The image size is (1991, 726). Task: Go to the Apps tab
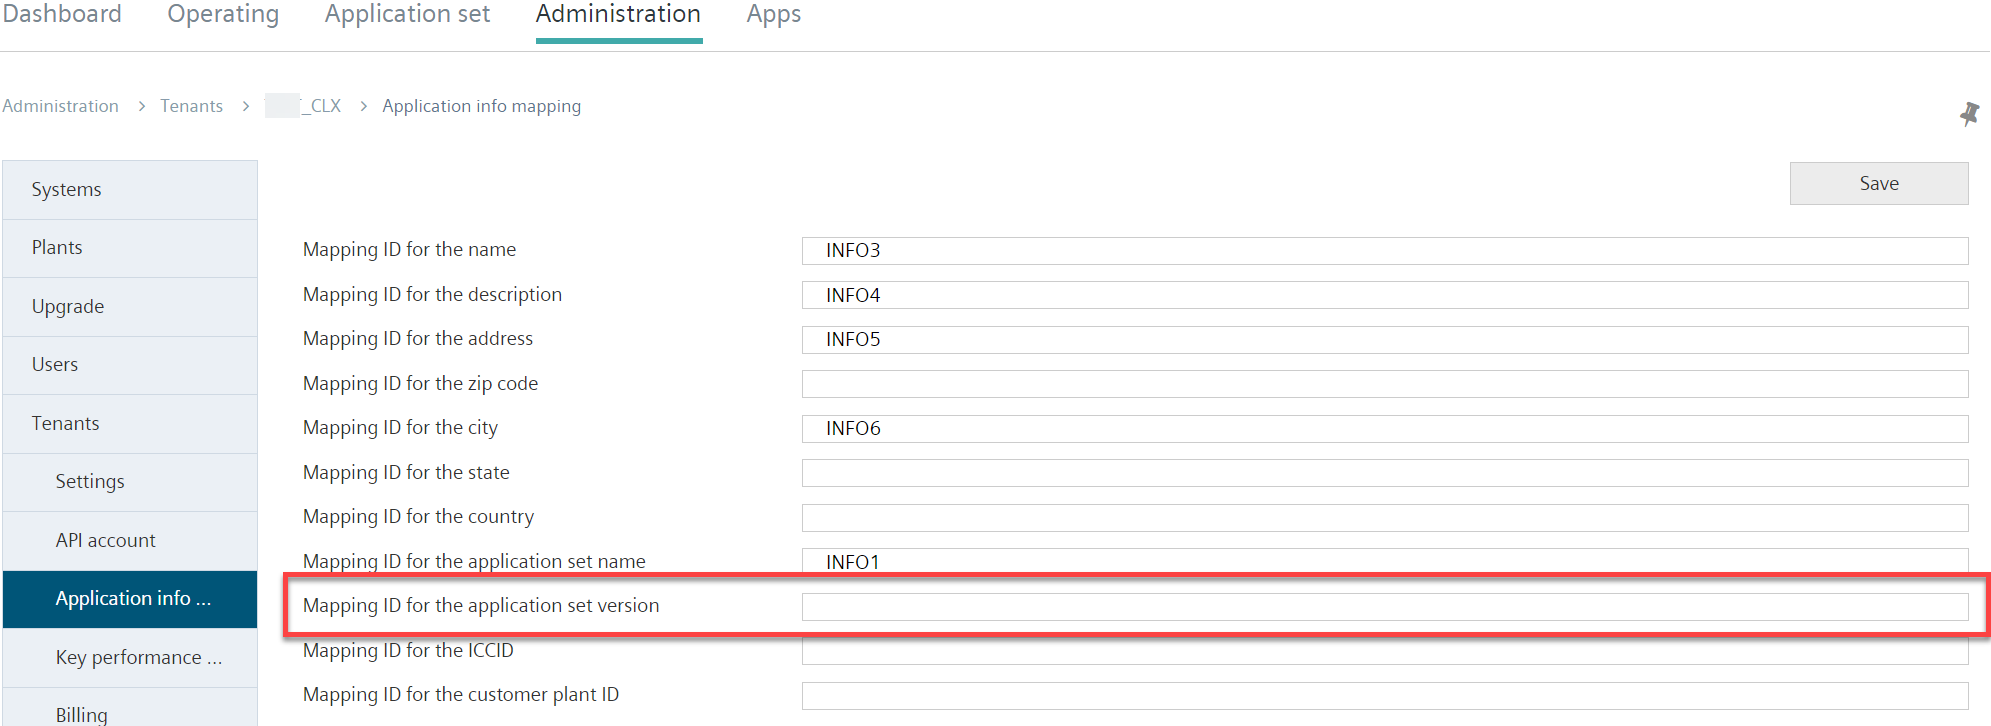(x=774, y=14)
